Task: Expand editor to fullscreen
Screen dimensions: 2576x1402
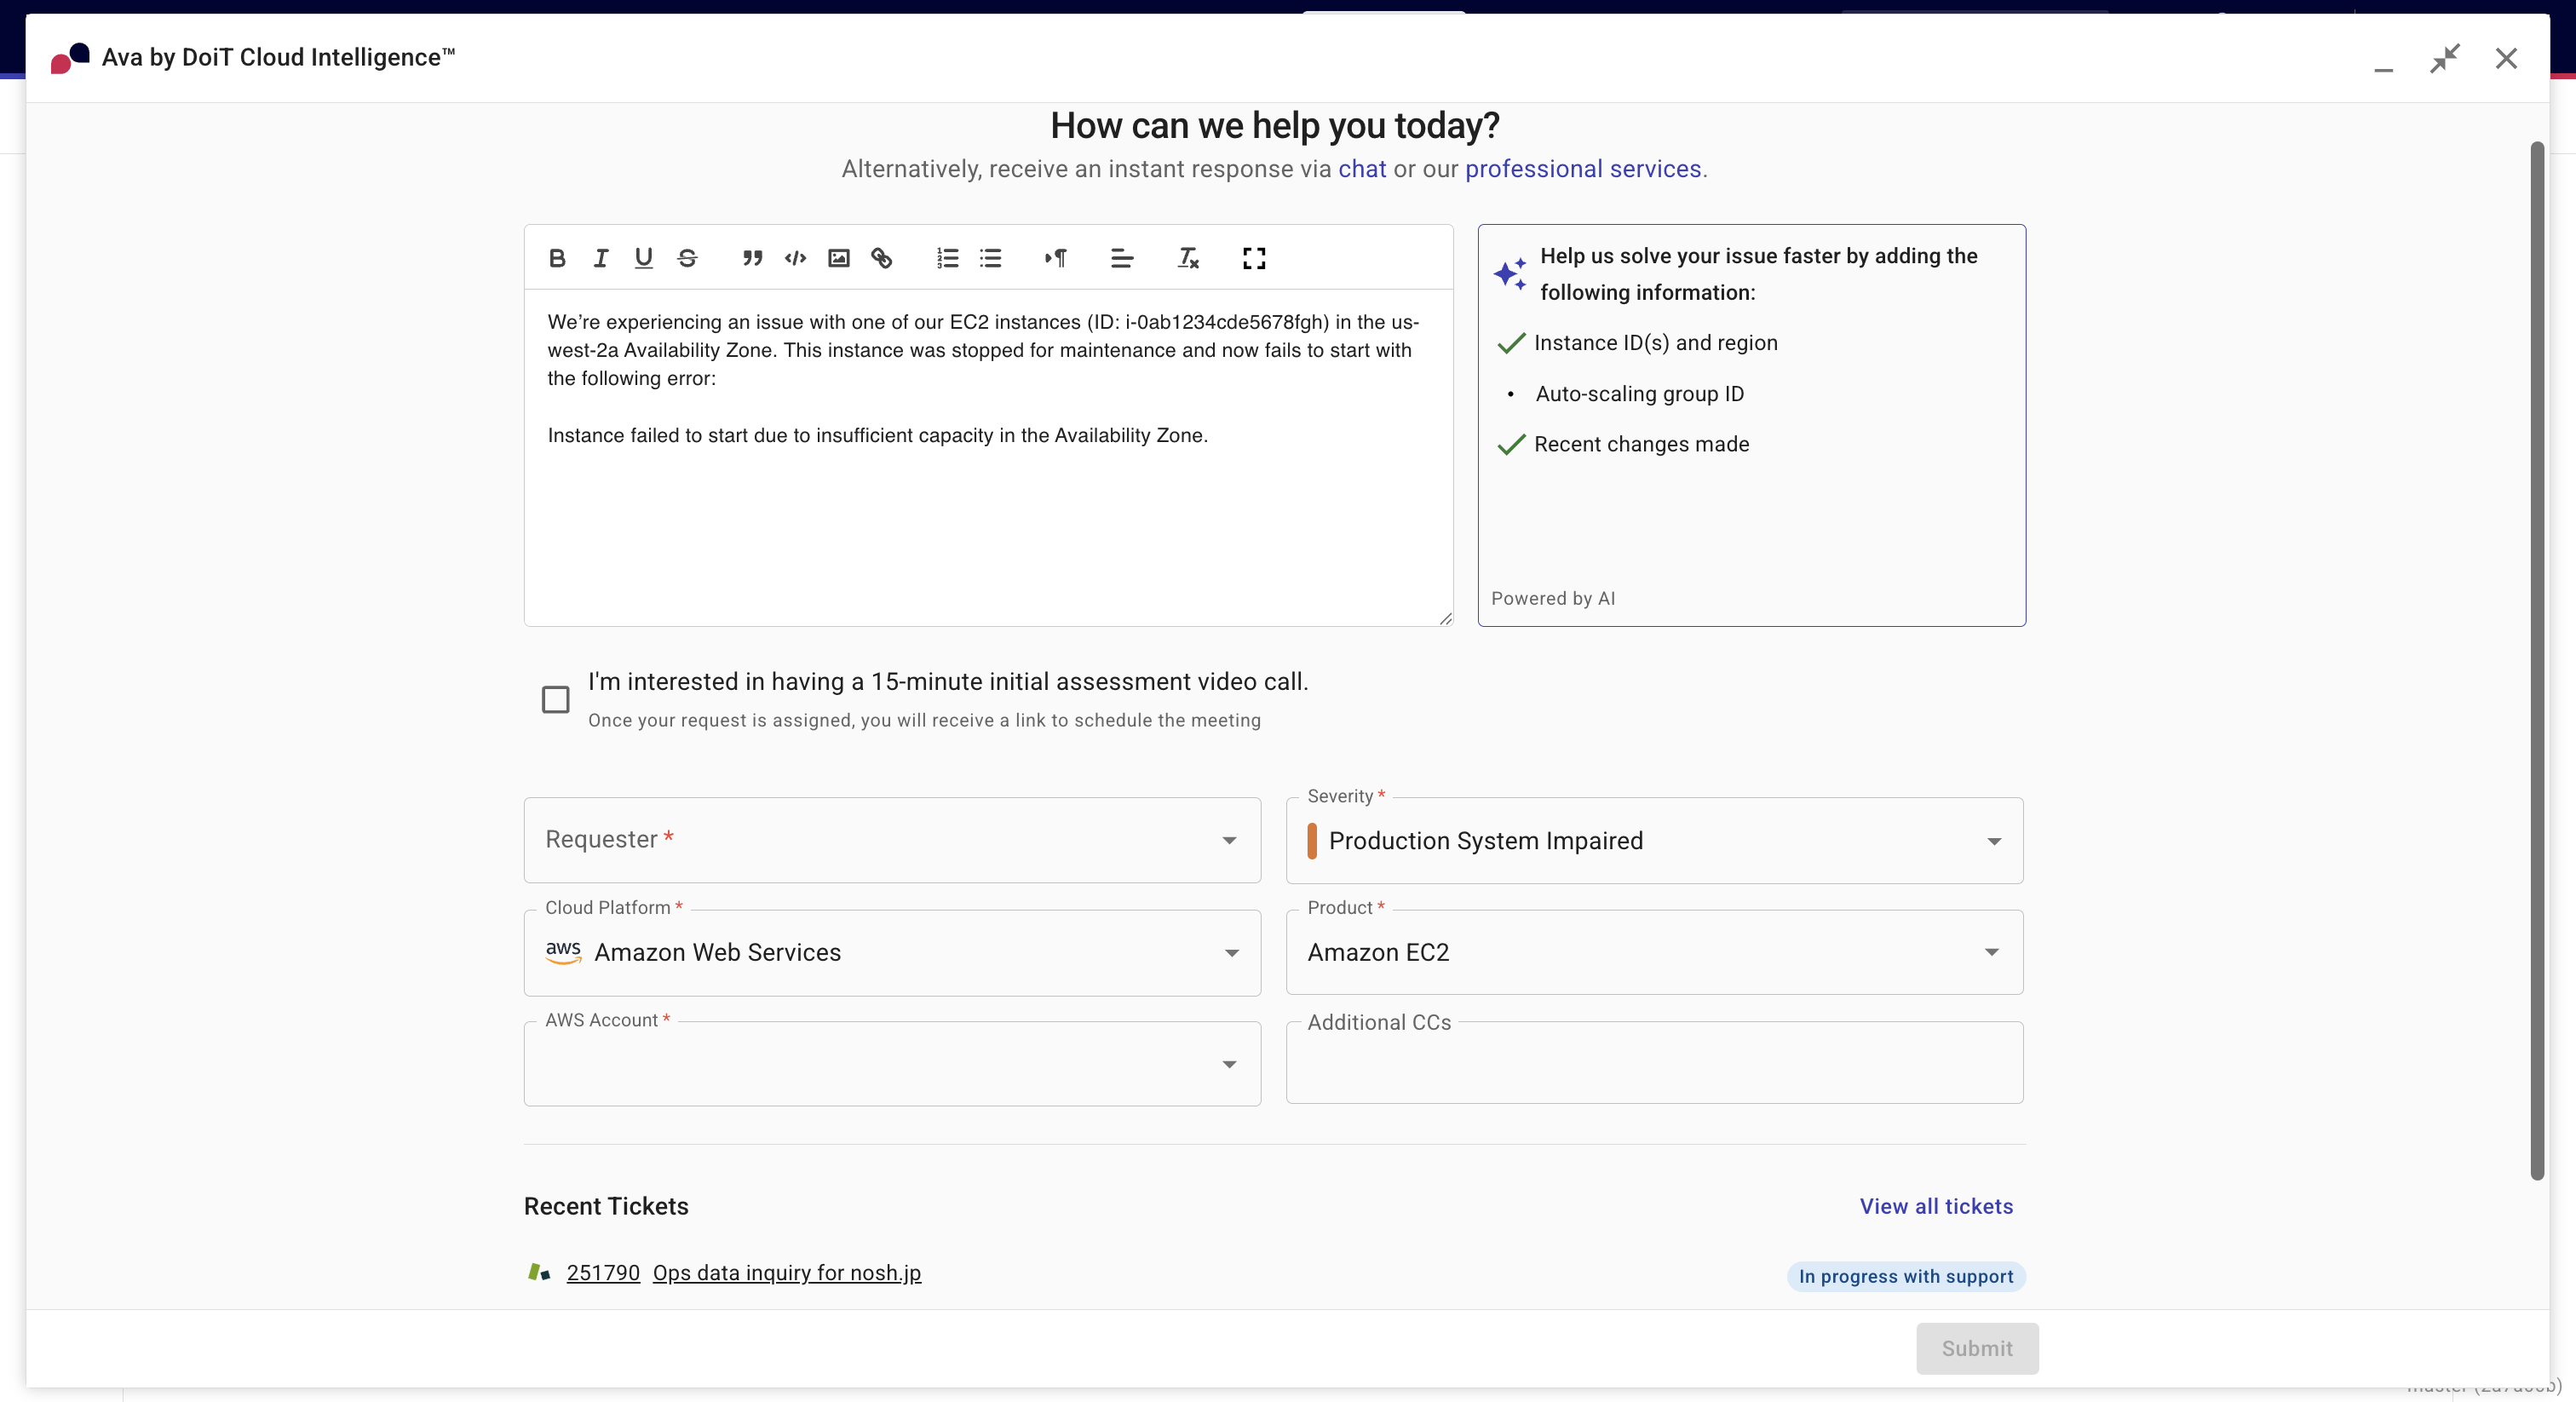Action: pos(1253,258)
